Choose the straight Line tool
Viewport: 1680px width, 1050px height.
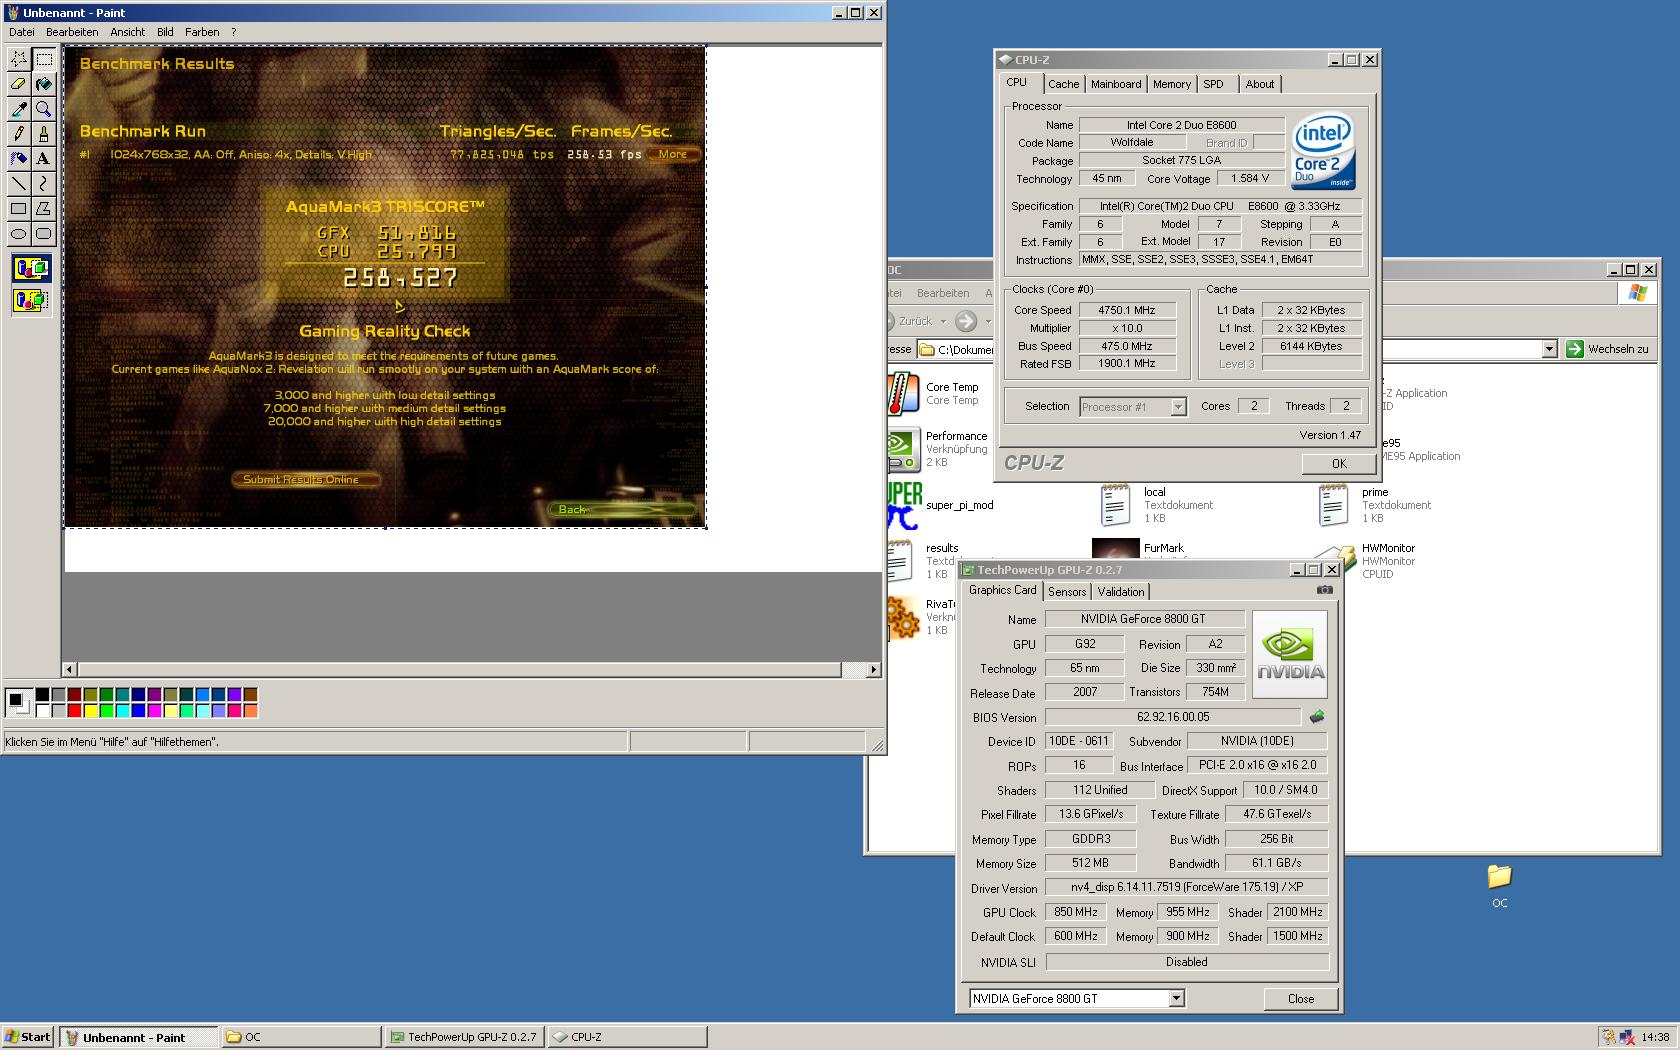click(x=18, y=184)
